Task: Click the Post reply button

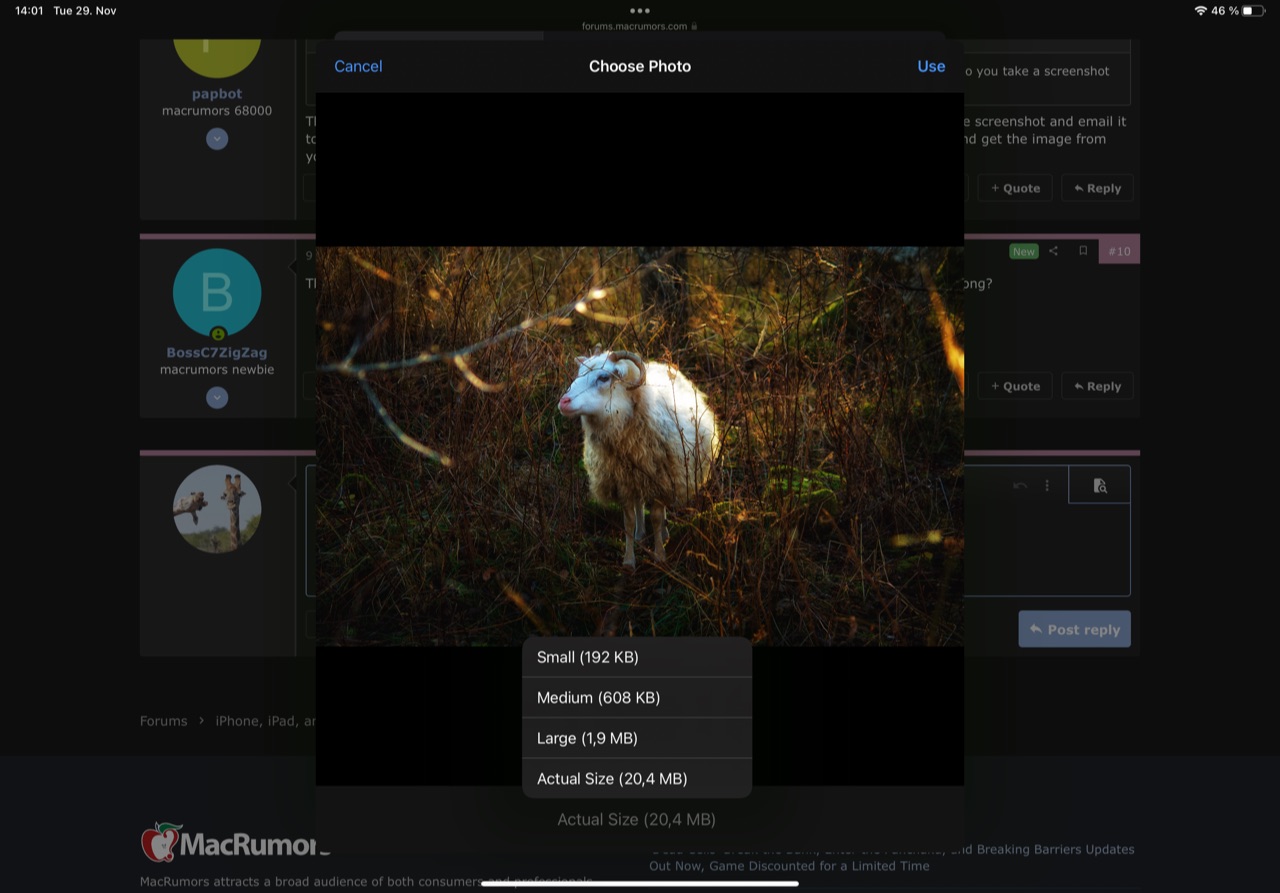Action: [x=1074, y=629]
